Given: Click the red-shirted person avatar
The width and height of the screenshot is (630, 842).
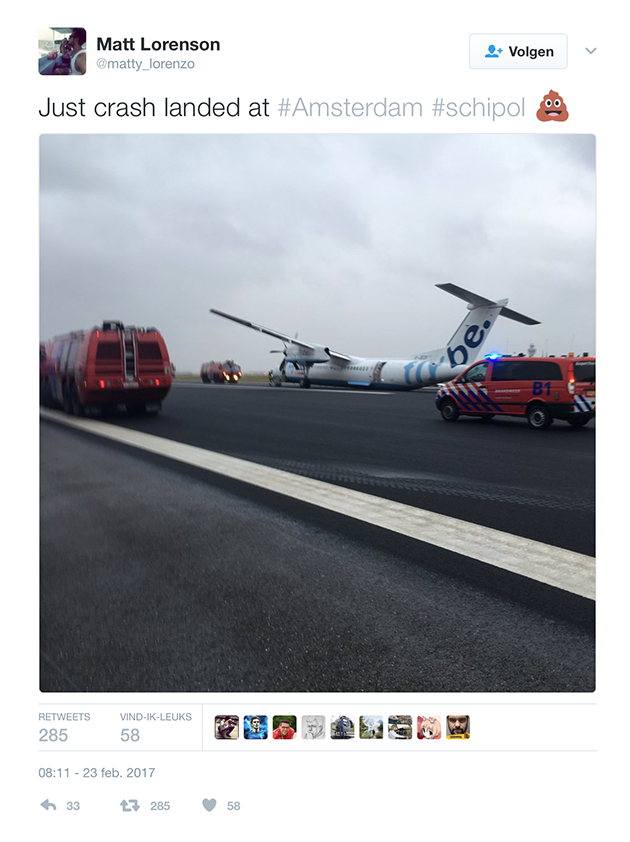Looking at the screenshot, I should pyautogui.click(x=285, y=727).
